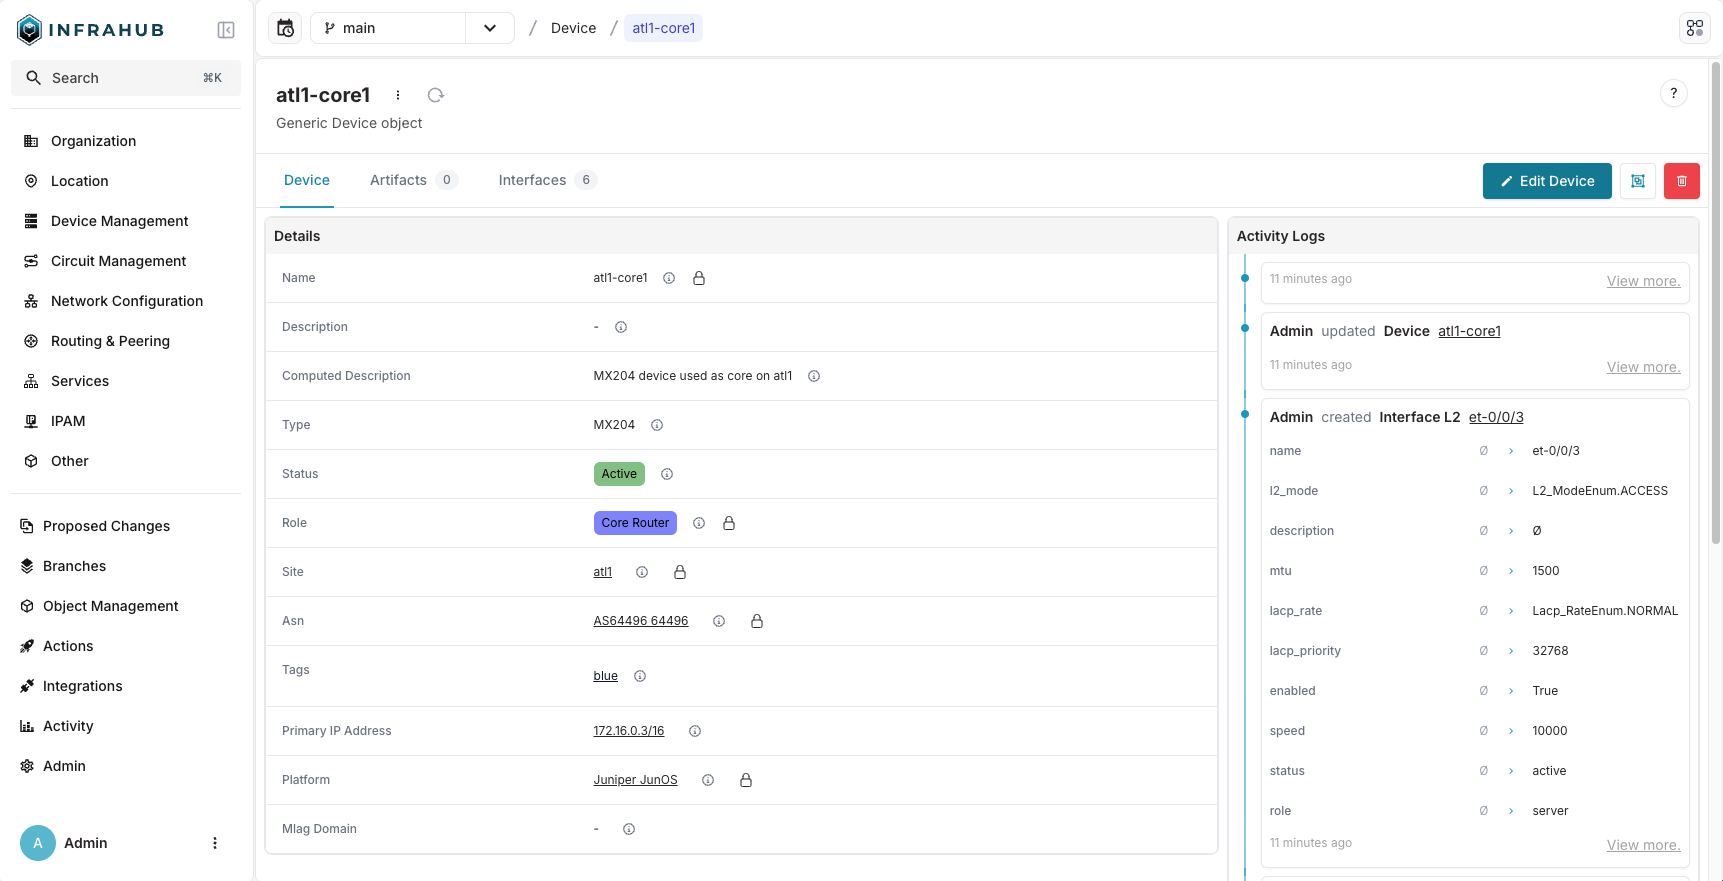Screen dimensions: 1723x881
Task: Open the help question mark icon
Action: (1673, 93)
